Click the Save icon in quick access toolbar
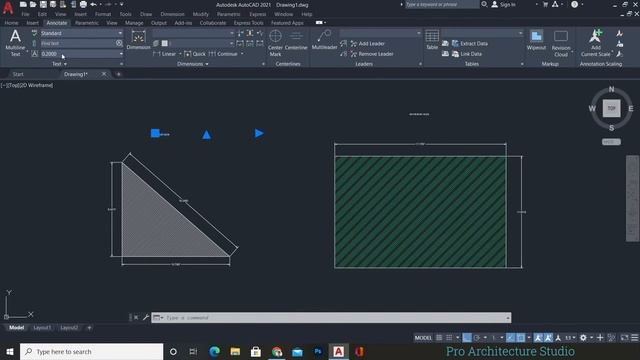 pos(43,4)
